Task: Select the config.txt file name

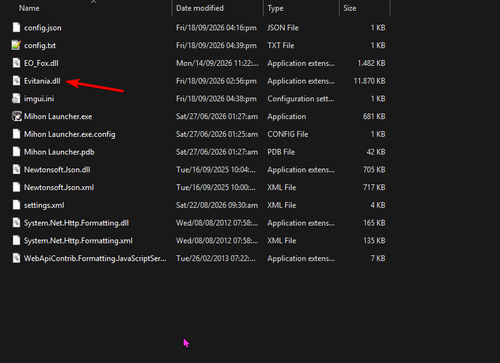Action: [x=40, y=45]
